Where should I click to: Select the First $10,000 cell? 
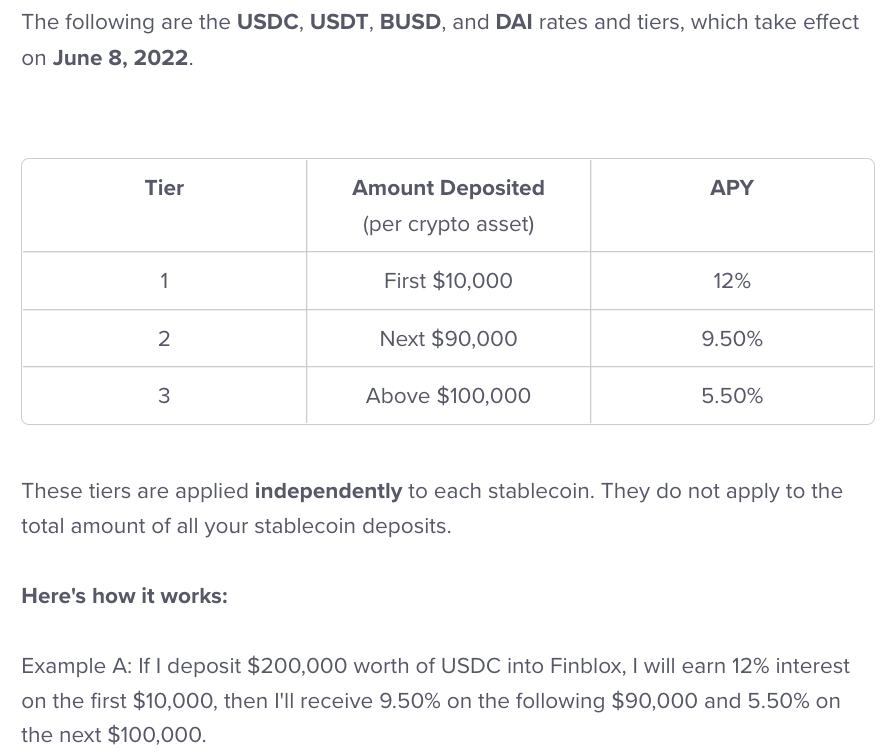tap(448, 281)
